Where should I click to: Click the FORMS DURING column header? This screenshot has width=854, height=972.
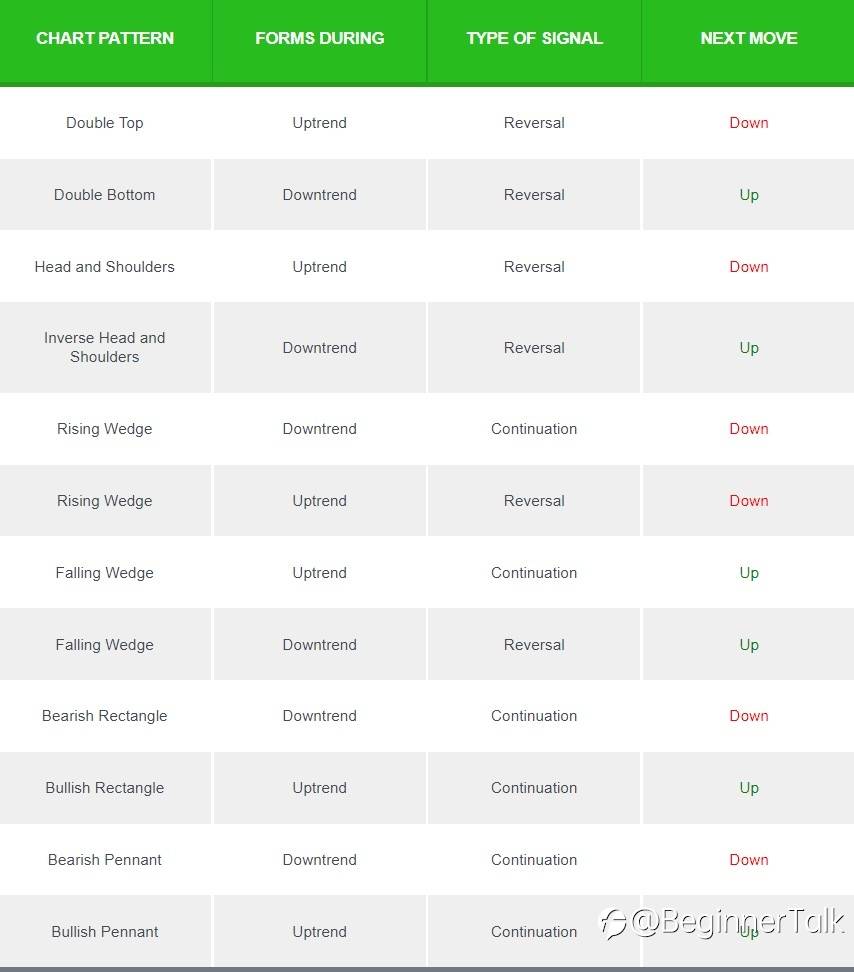[x=320, y=38]
